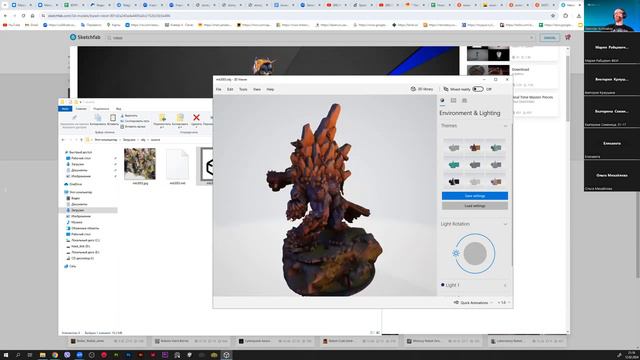Viewport: 640px width, 360px height.
Task: Select the jpg texture image thumbnail
Action: [140, 164]
